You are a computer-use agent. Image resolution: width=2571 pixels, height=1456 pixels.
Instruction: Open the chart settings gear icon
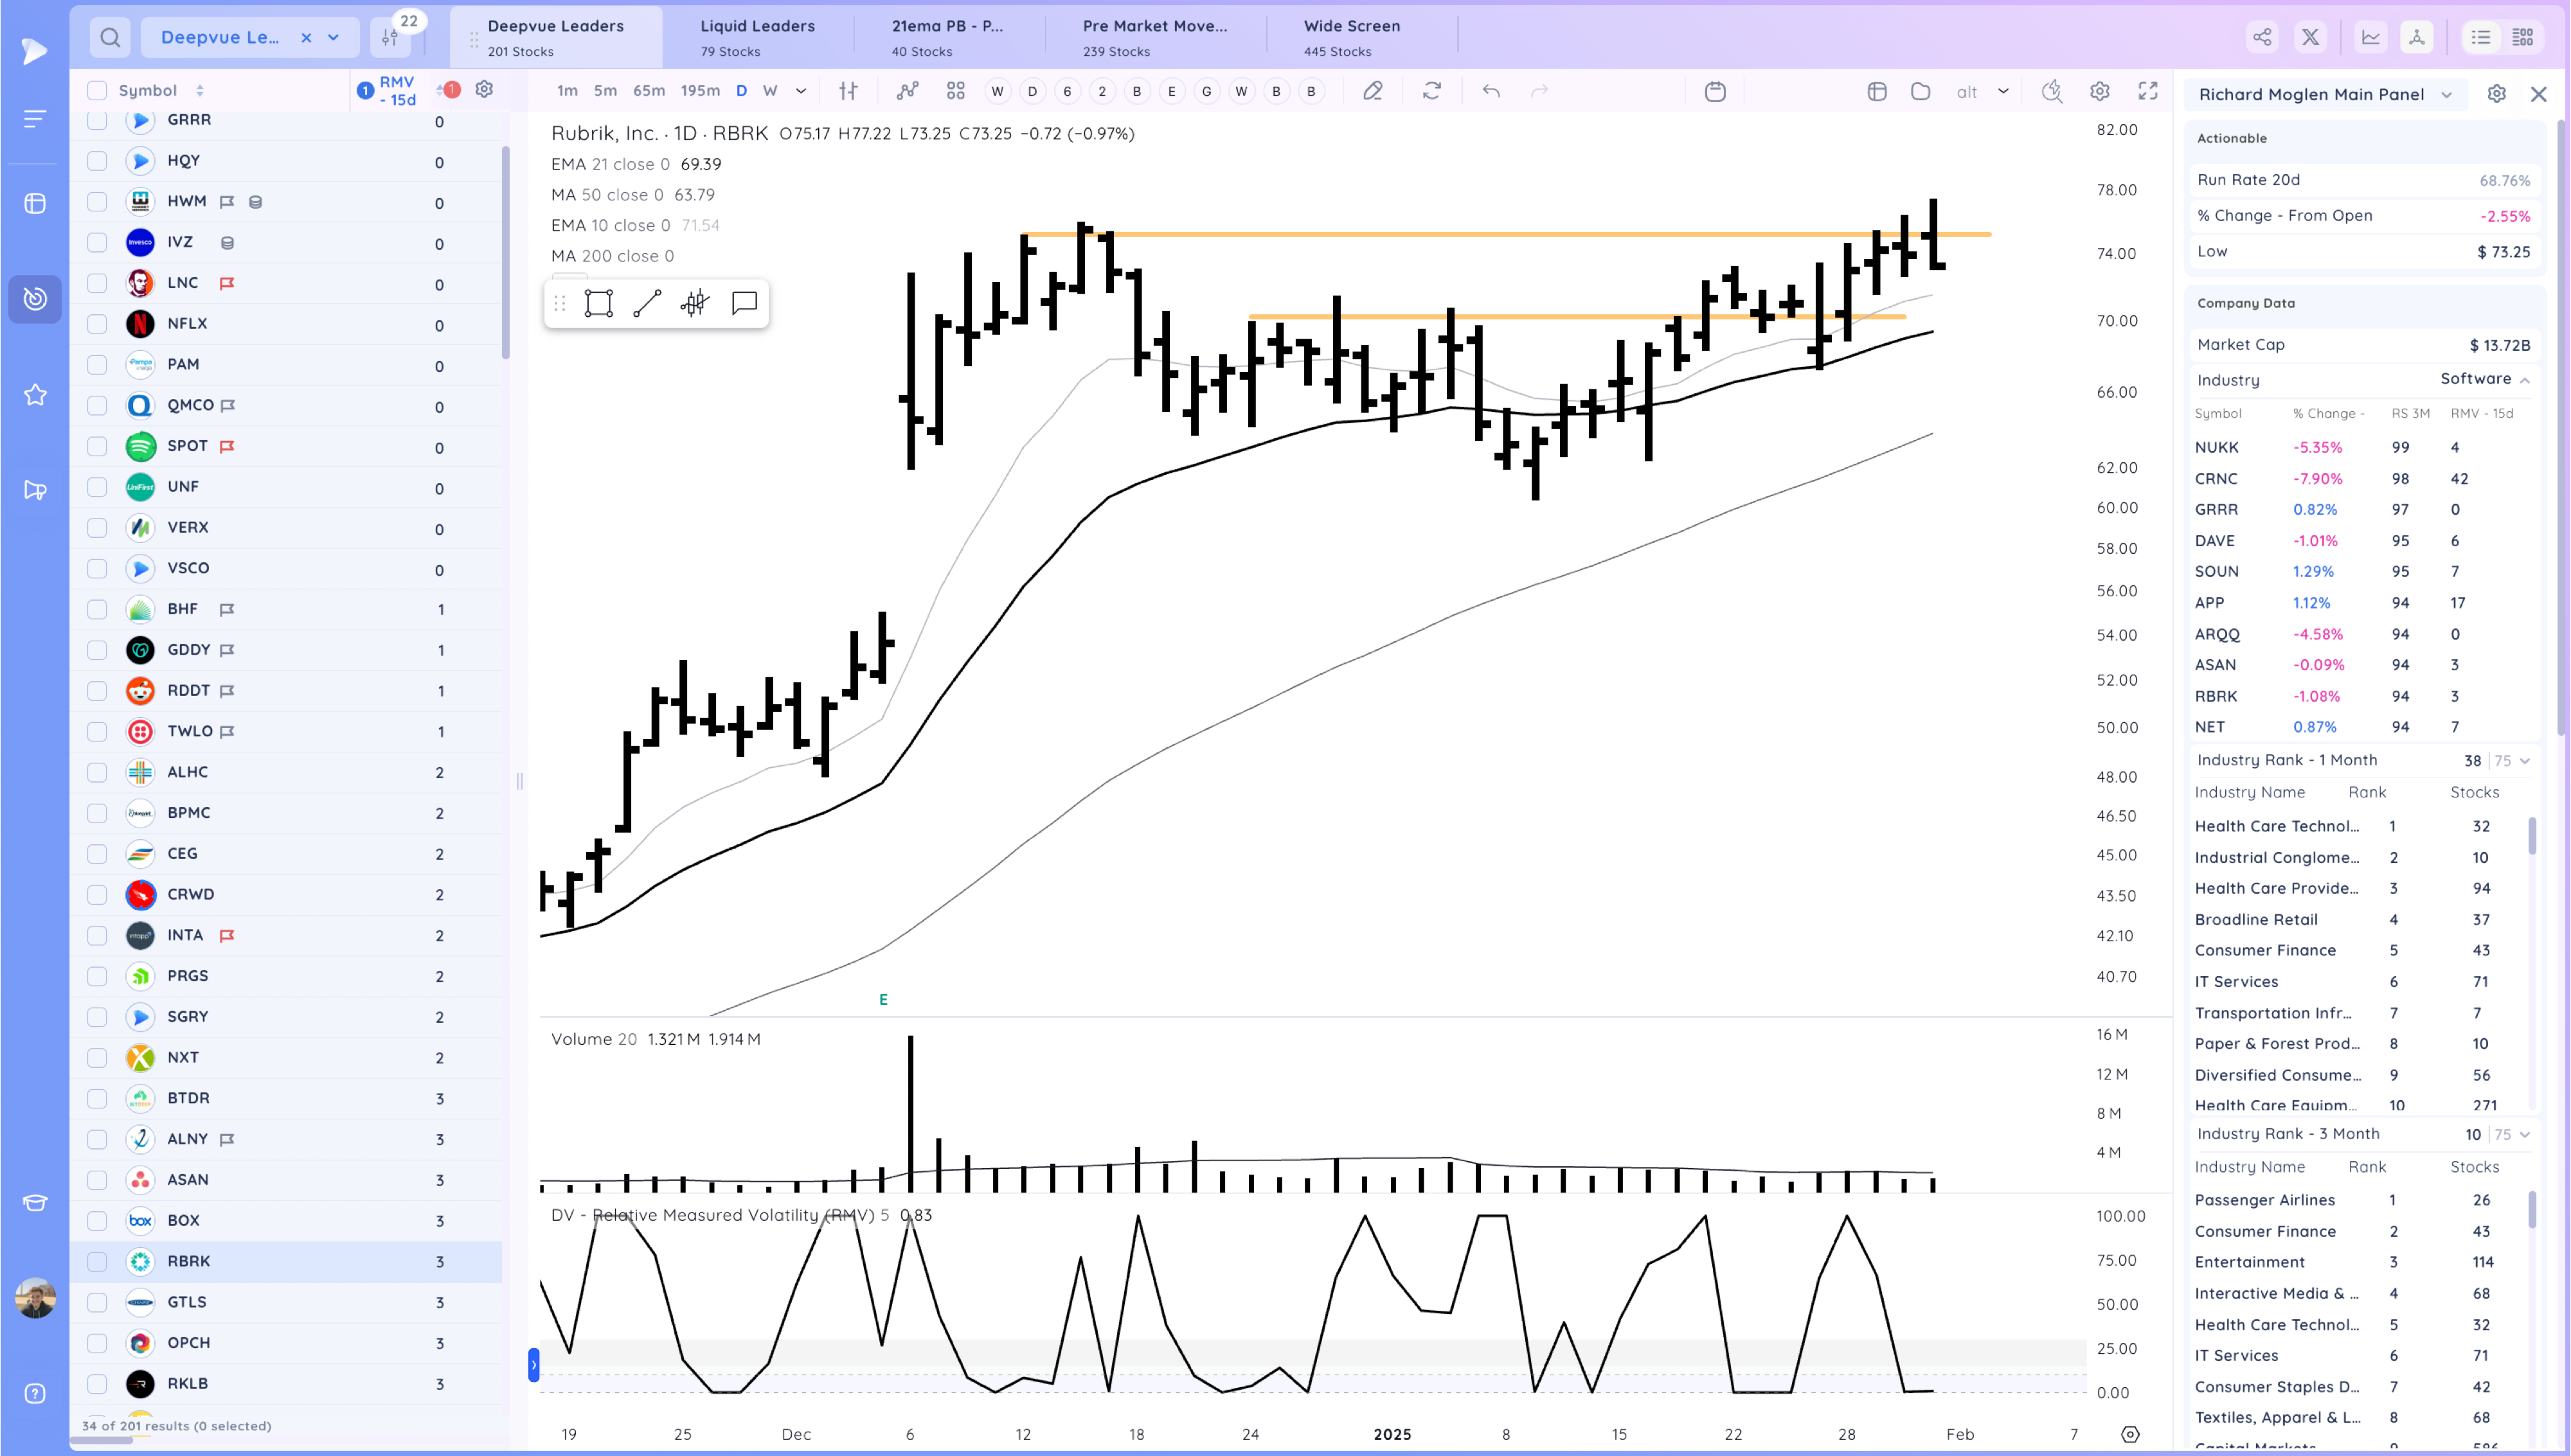coord(2099,91)
